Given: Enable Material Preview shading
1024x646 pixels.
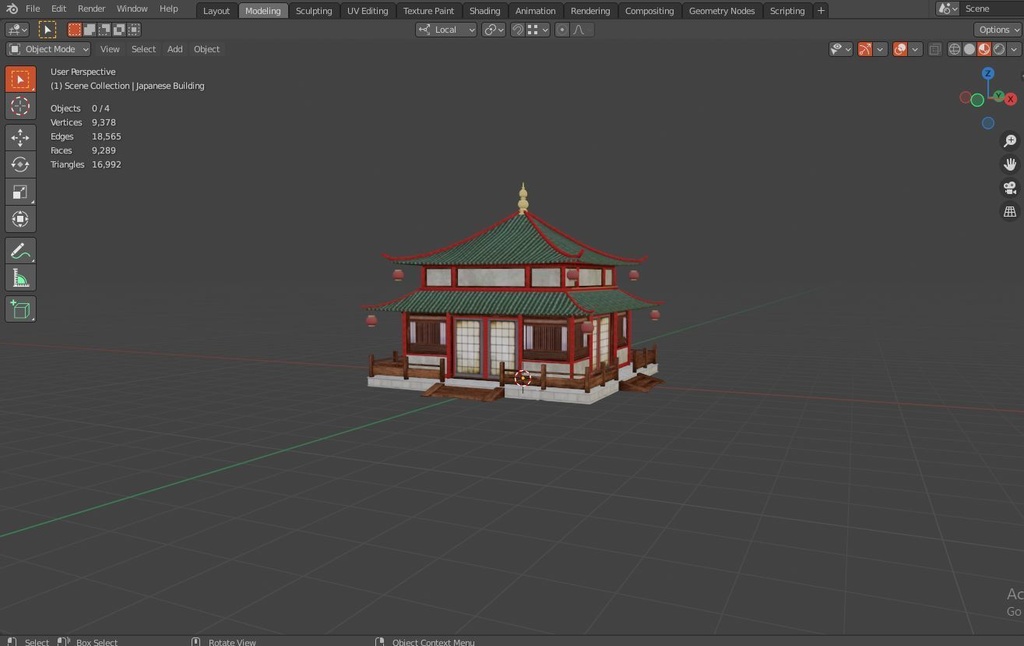Looking at the screenshot, I should (983, 48).
